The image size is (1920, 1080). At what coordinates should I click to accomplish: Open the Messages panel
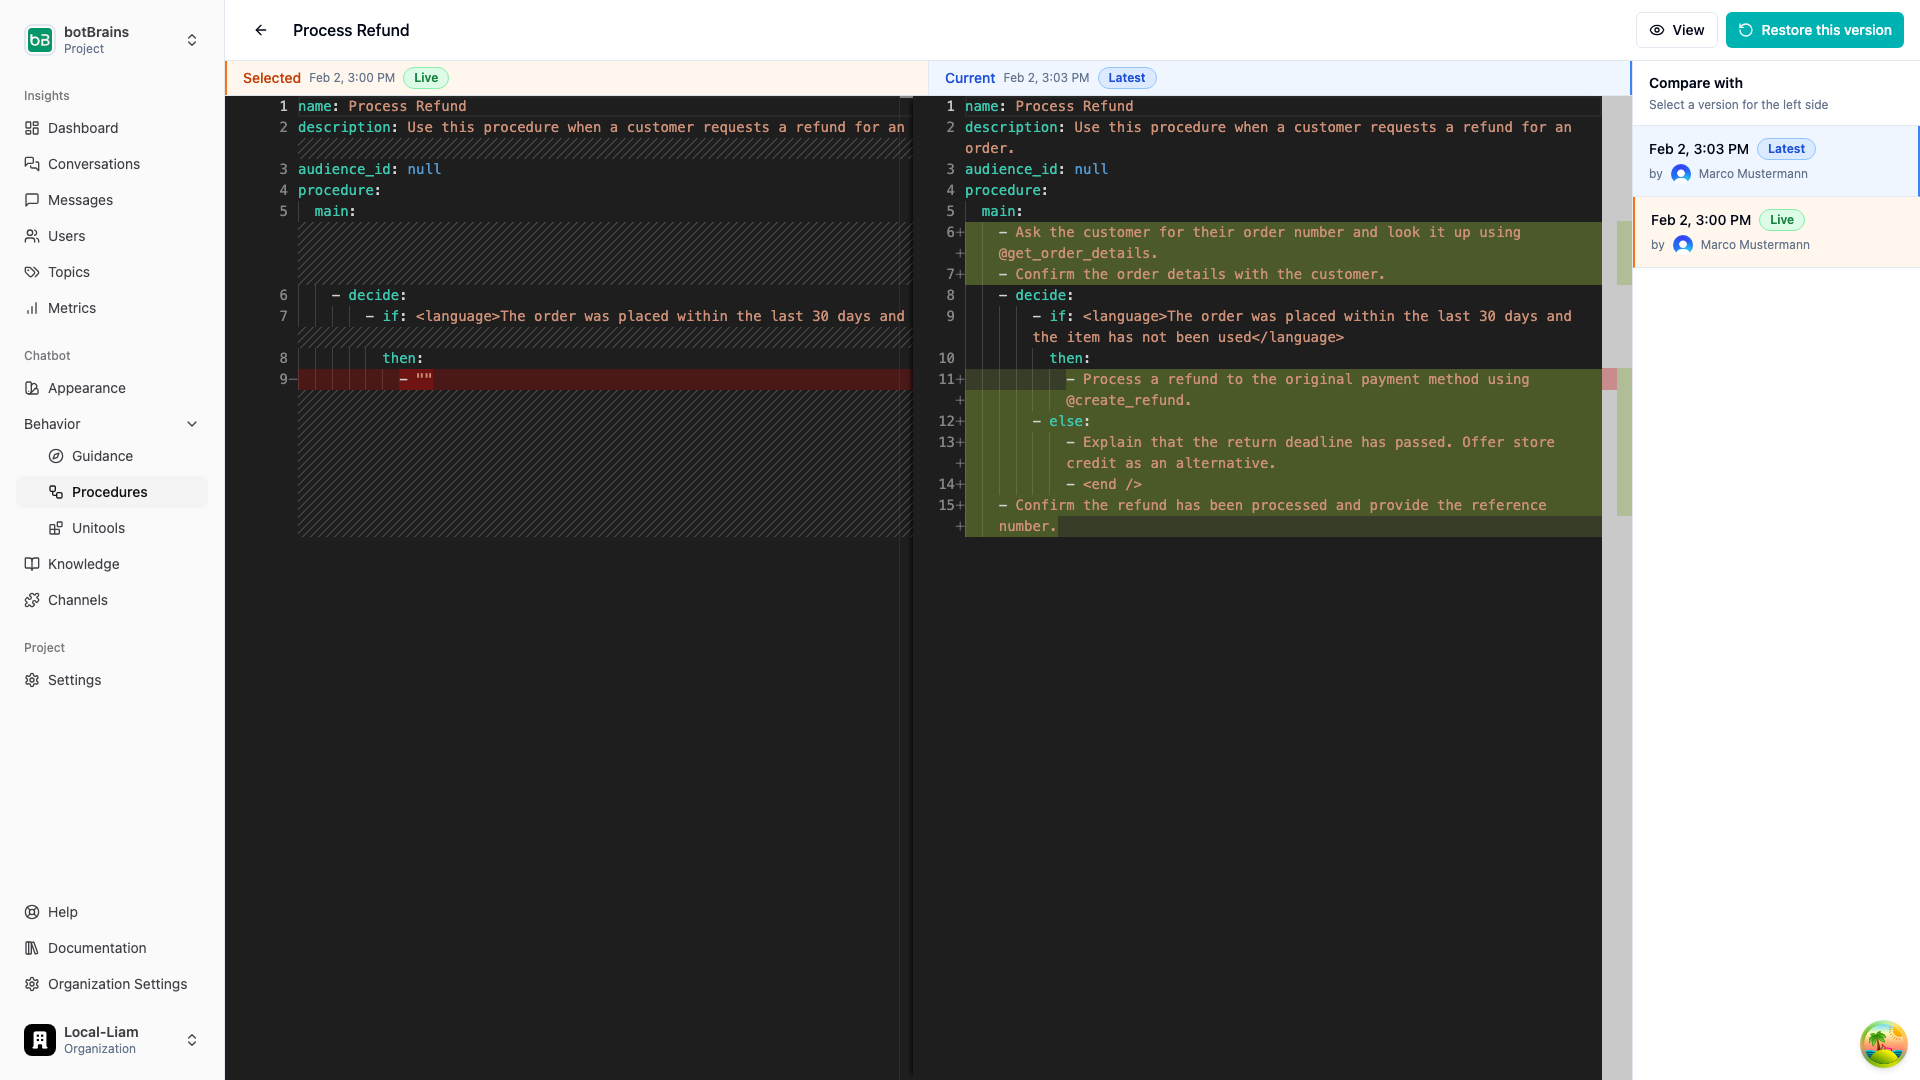(32, 200)
